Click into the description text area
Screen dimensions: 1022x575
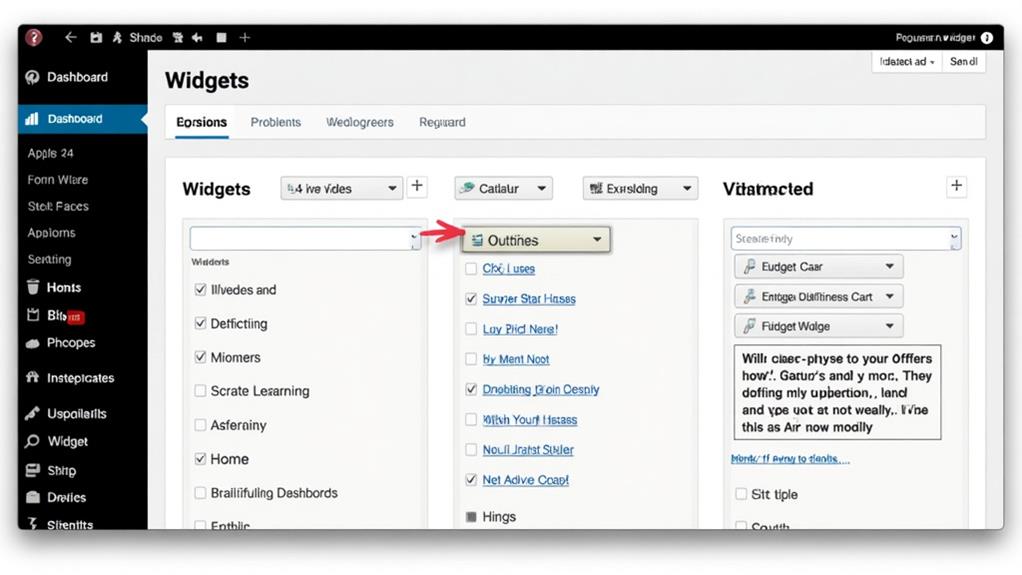click(x=838, y=392)
